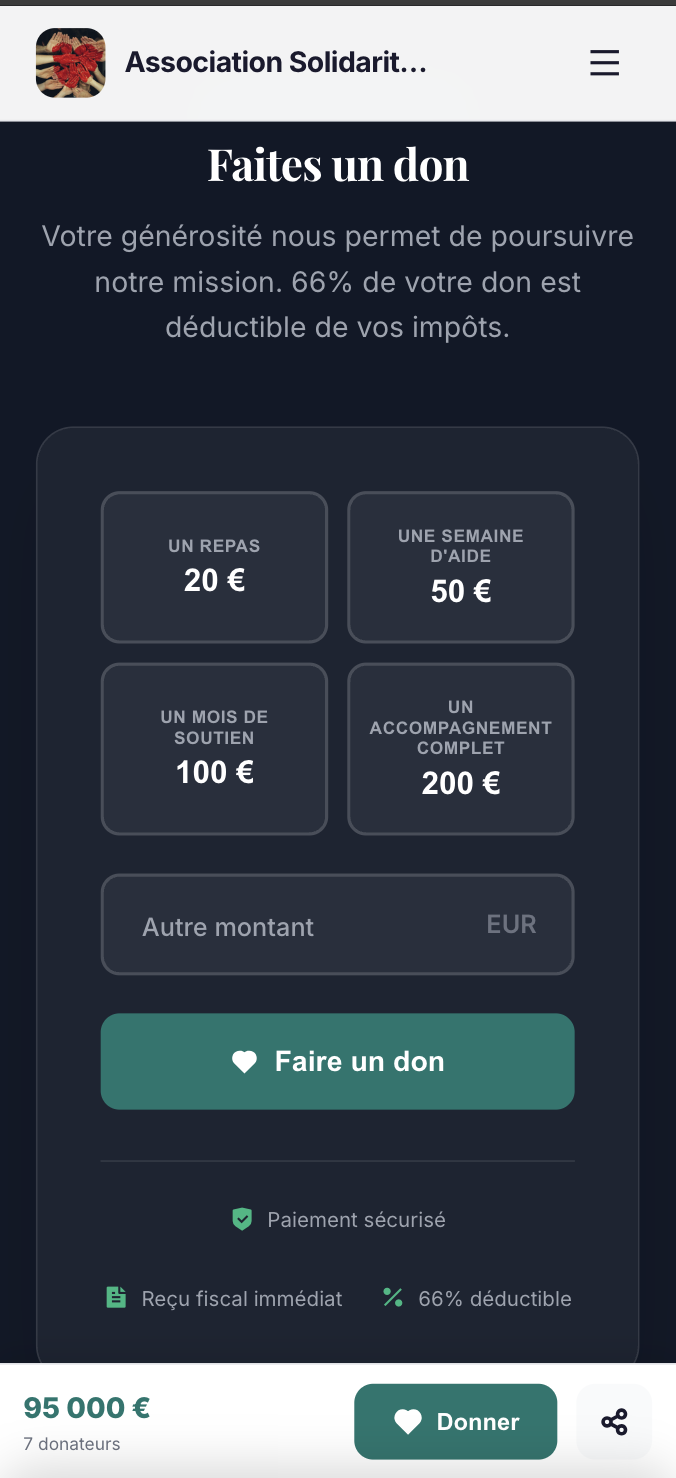The width and height of the screenshot is (676, 1478).
Task: Click the Association Solidarité logo image
Action: tap(70, 63)
